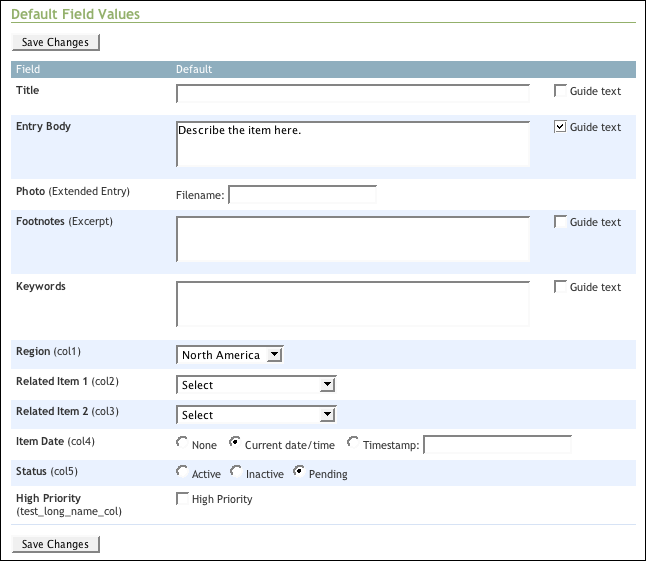Viewport: 646px width, 561px height.
Task: Choose the Current date/time radio button
Action: (235, 442)
